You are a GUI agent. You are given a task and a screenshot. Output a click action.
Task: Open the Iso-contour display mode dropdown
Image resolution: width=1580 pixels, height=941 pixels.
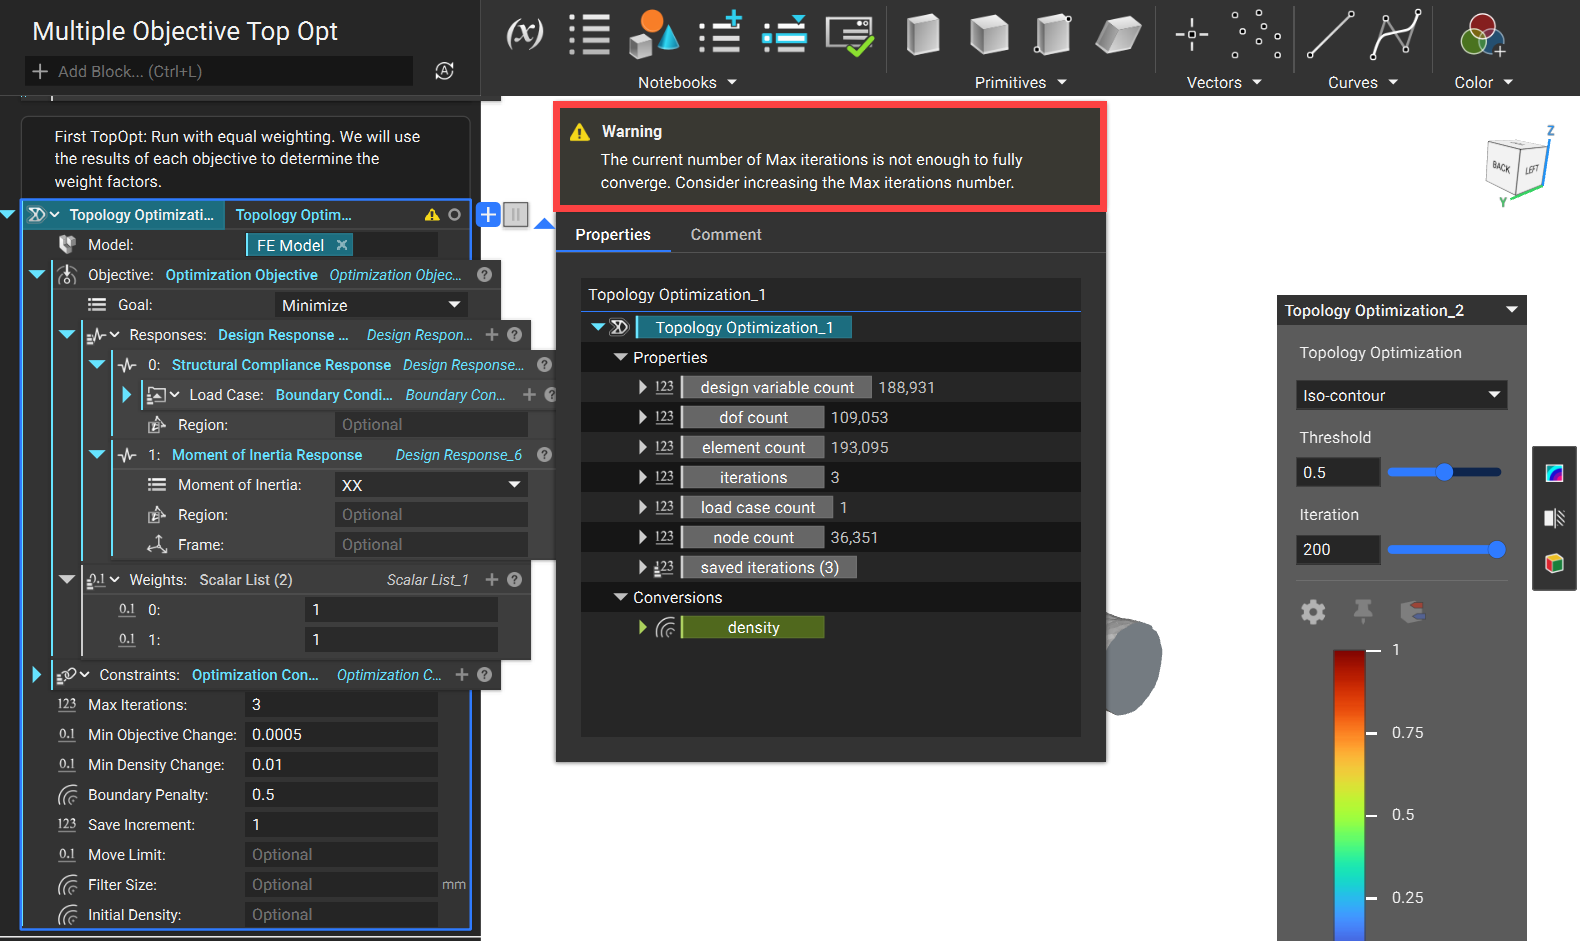[x=1401, y=395]
